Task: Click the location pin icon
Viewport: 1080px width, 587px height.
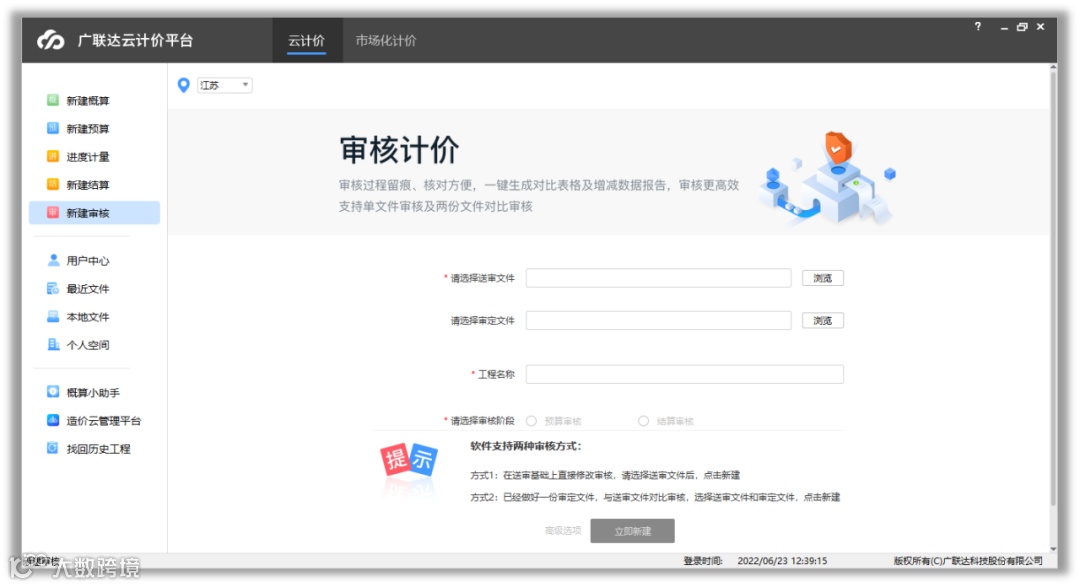Action: [x=183, y=85]
